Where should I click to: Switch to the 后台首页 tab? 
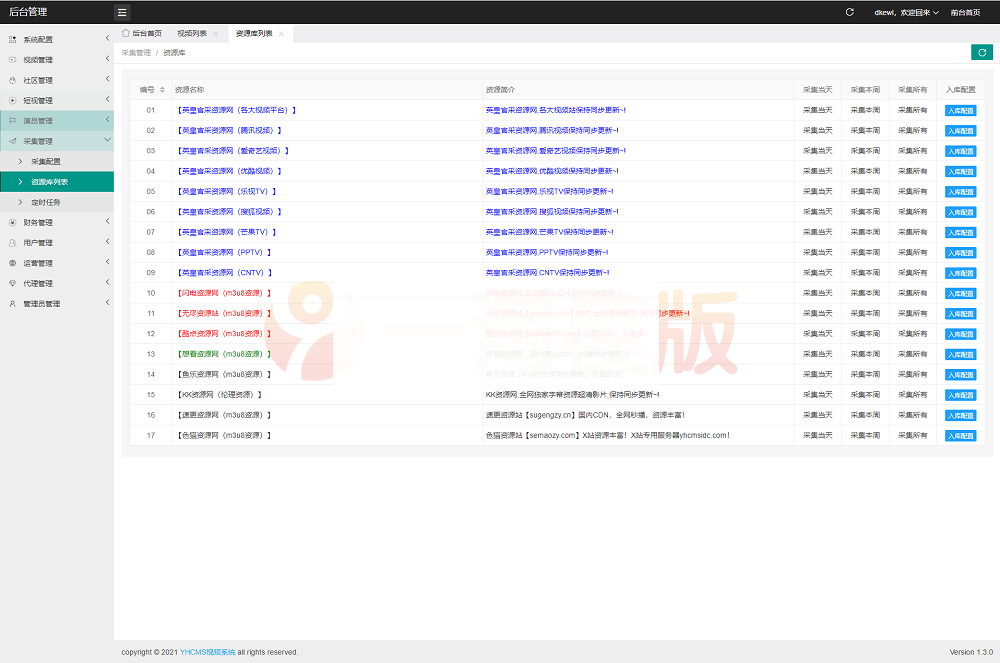(x=142, y=34)
